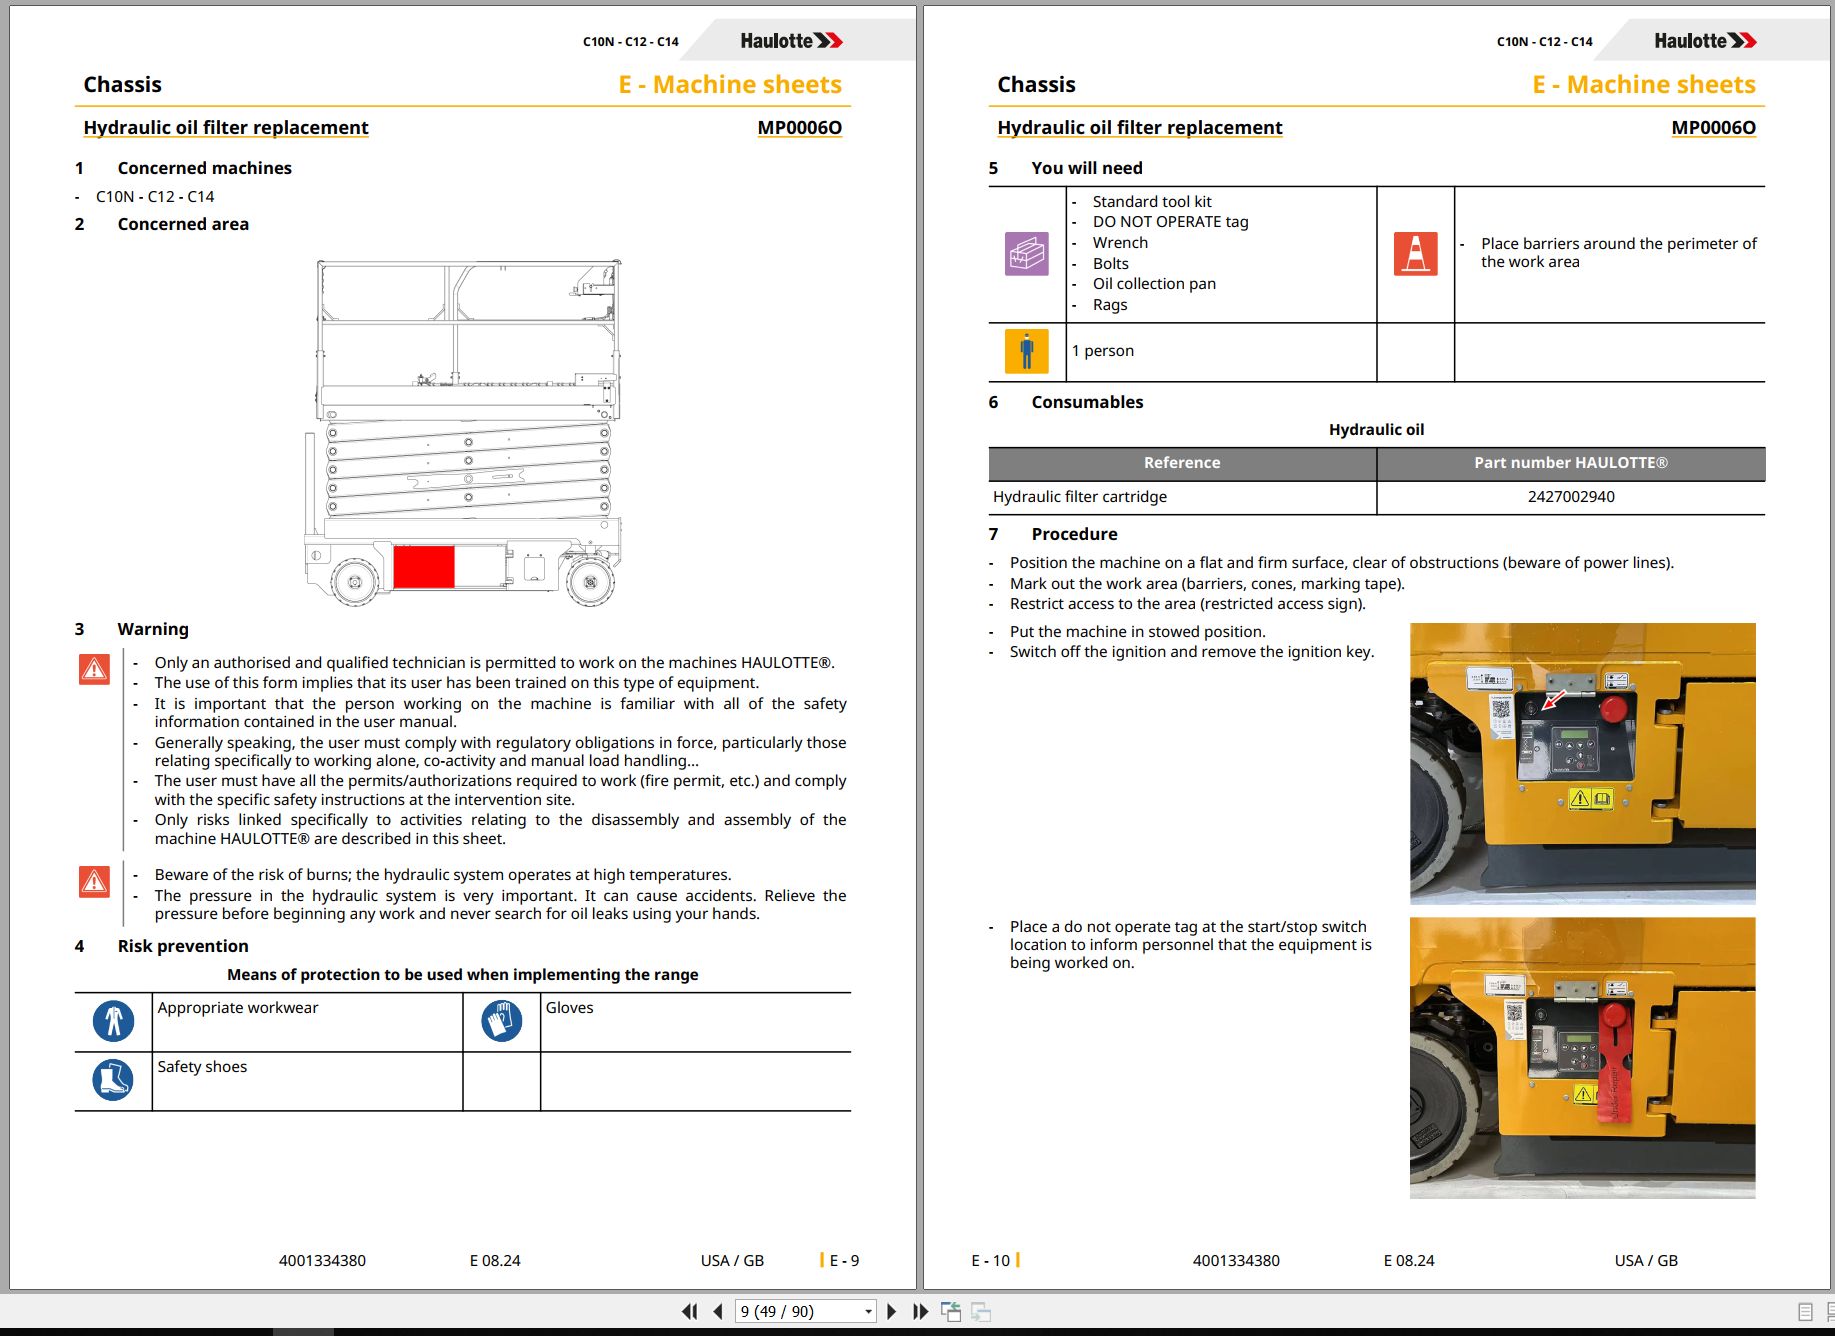1835x1336 pixels.
Task: Go to the next page arrow
Action: click(x=892, y=1311)
